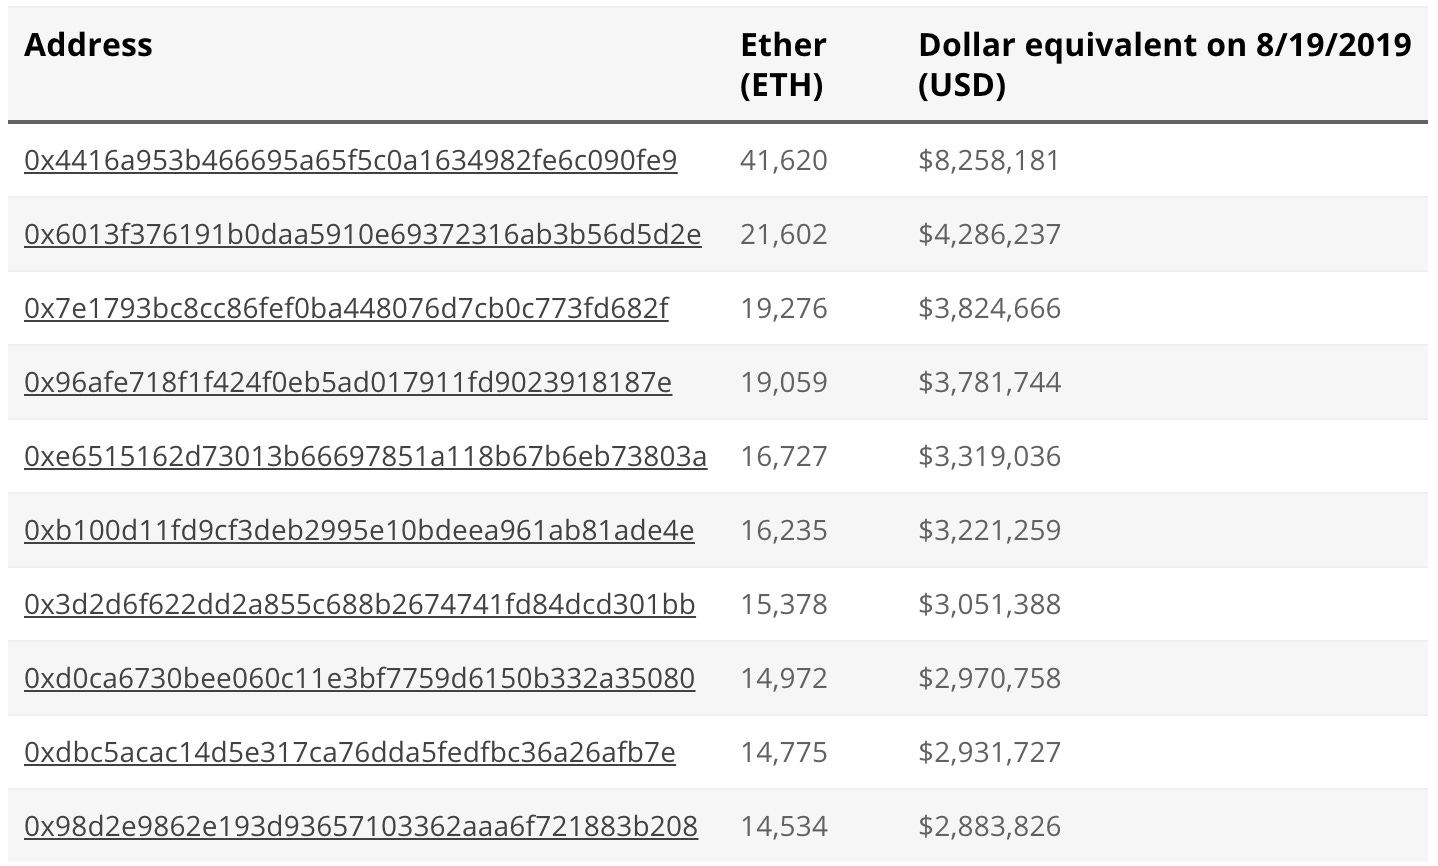Click the Ether (ETH) column header
This screenshot has height=866, width=1438.
click(783, 65)
